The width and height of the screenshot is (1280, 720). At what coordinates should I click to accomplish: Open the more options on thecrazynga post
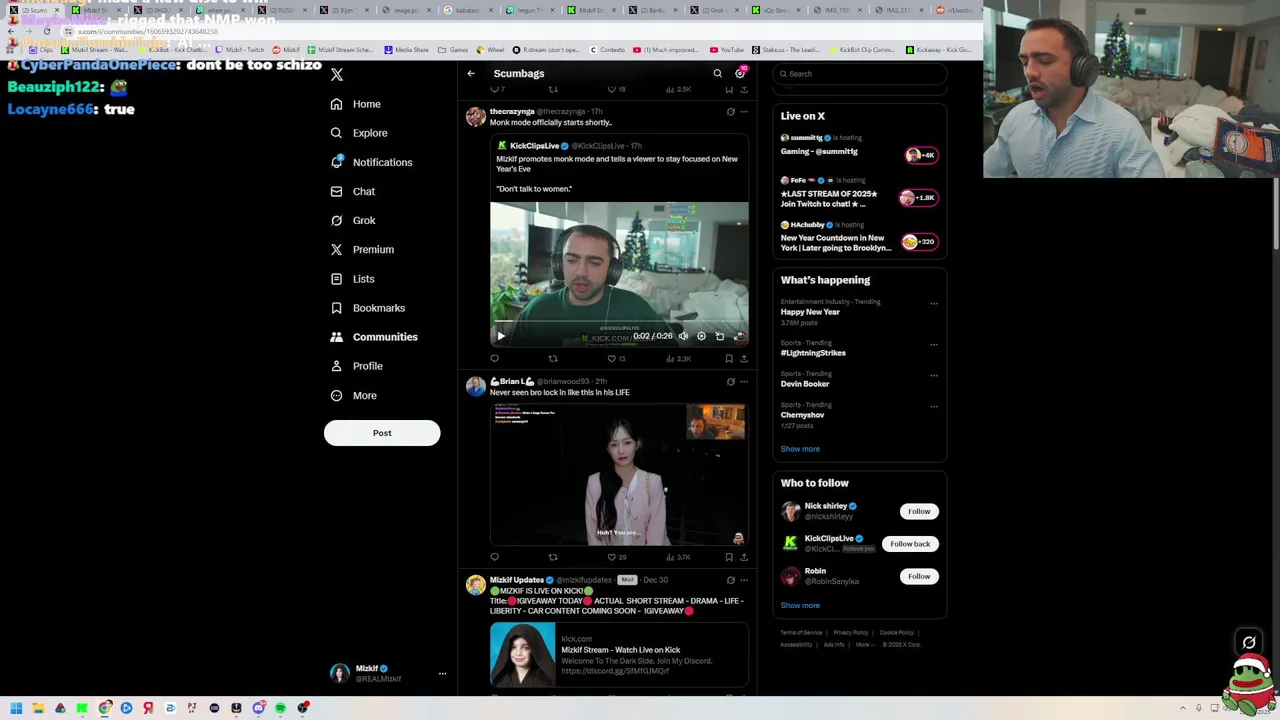point(744,112)
